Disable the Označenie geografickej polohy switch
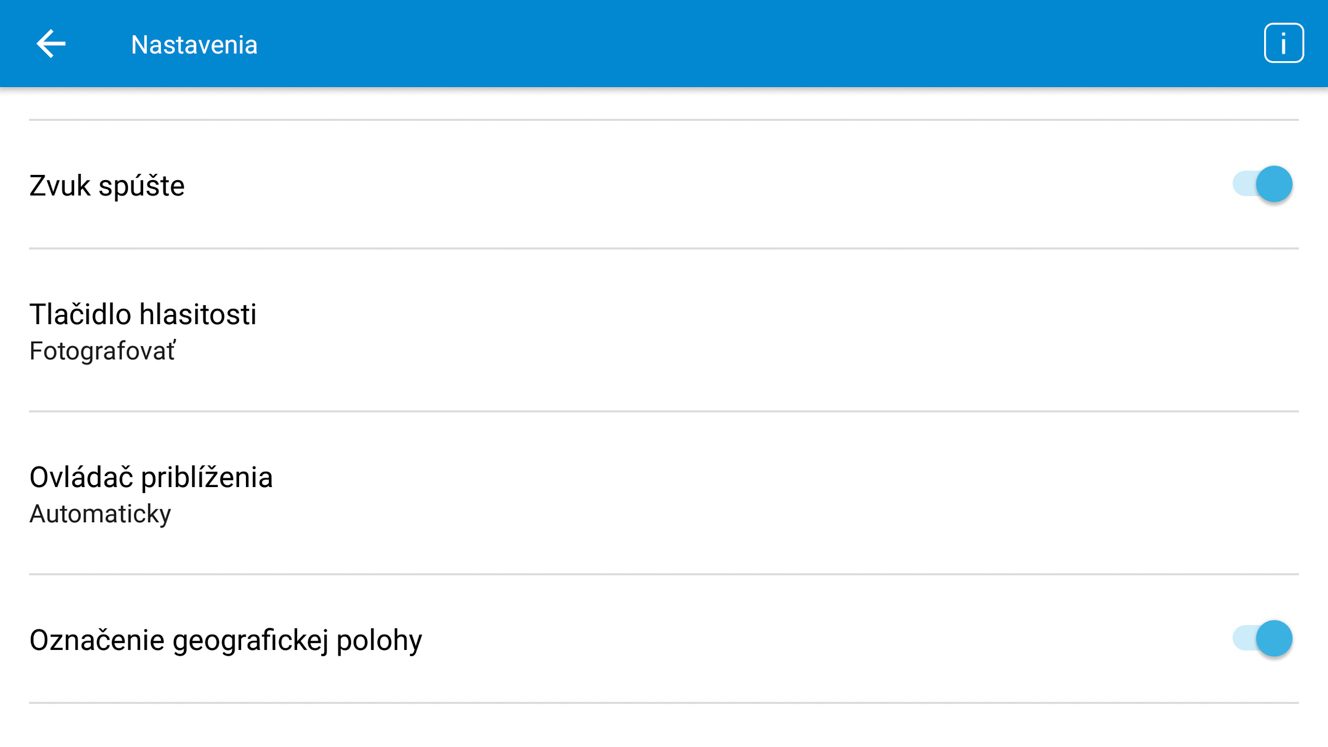 pos(1263,638)
